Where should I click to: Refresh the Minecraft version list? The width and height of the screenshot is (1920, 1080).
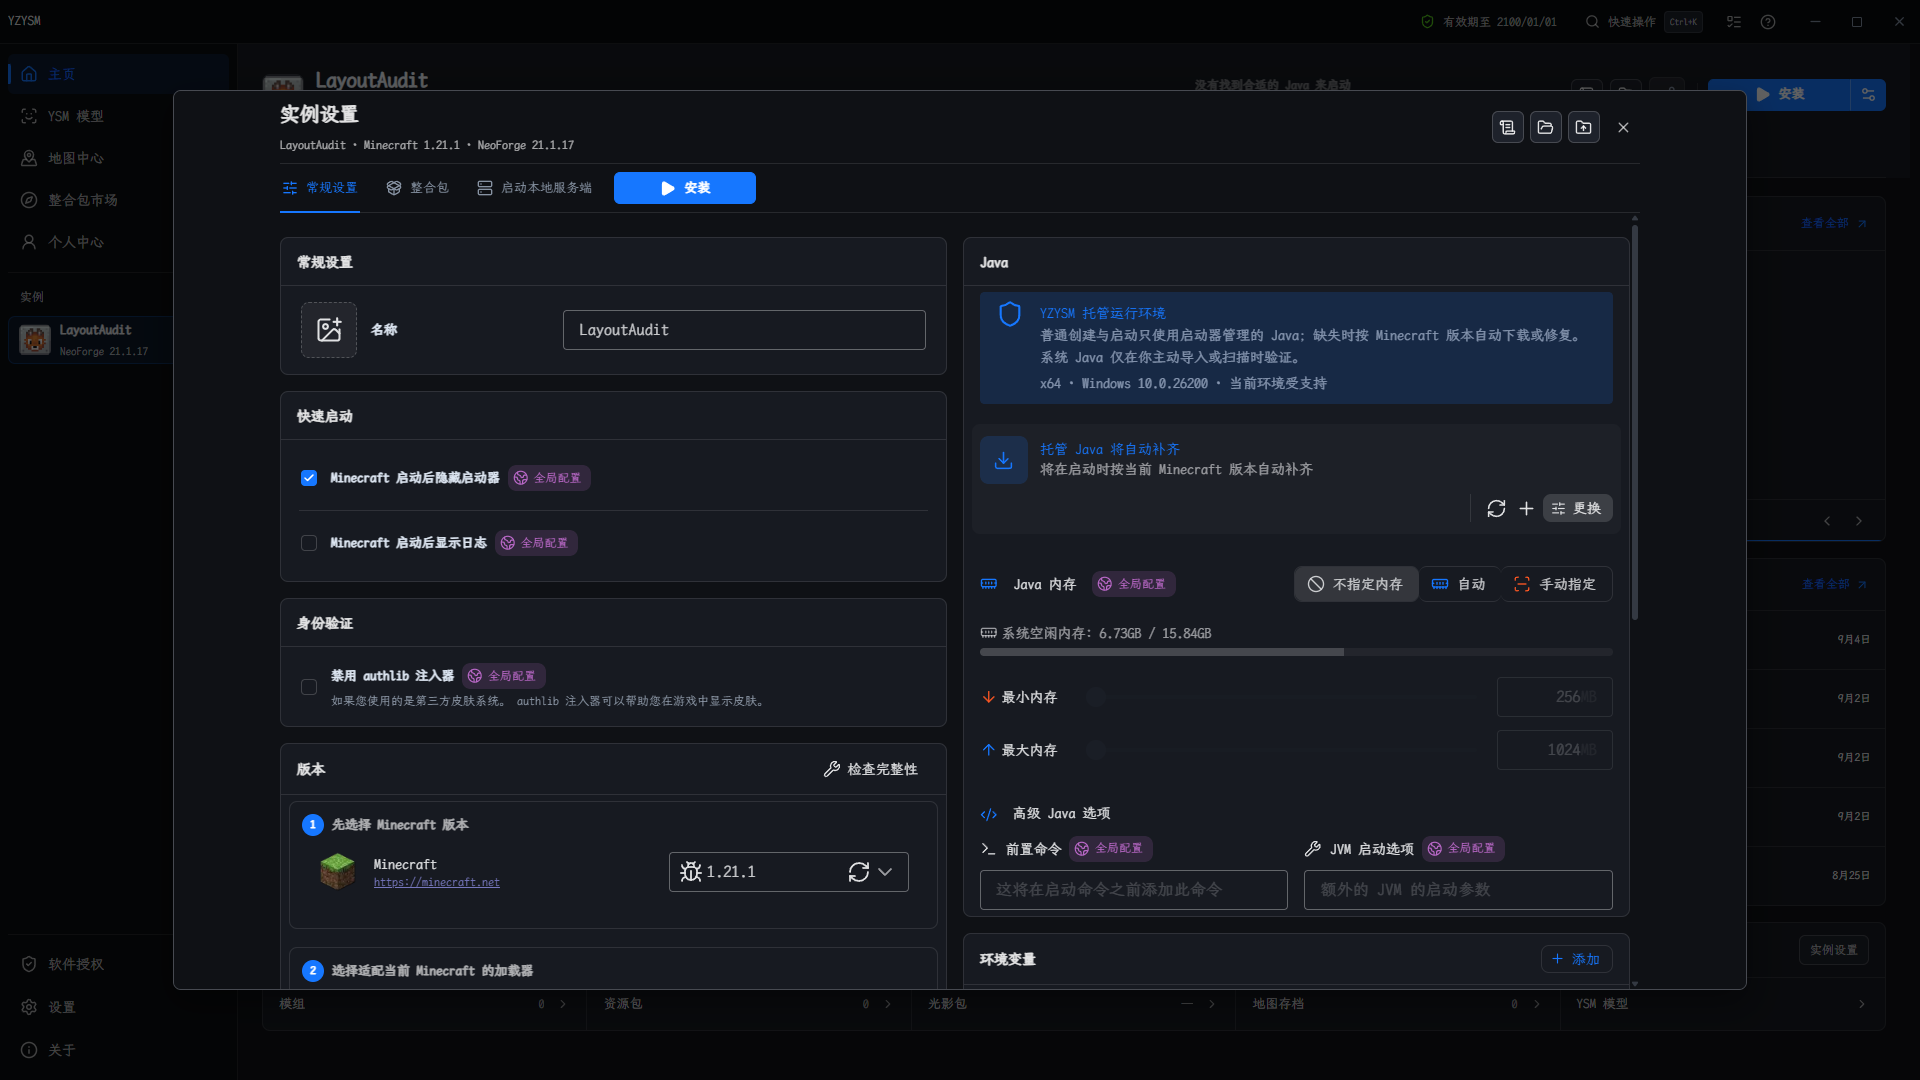(x=859, y=872)
